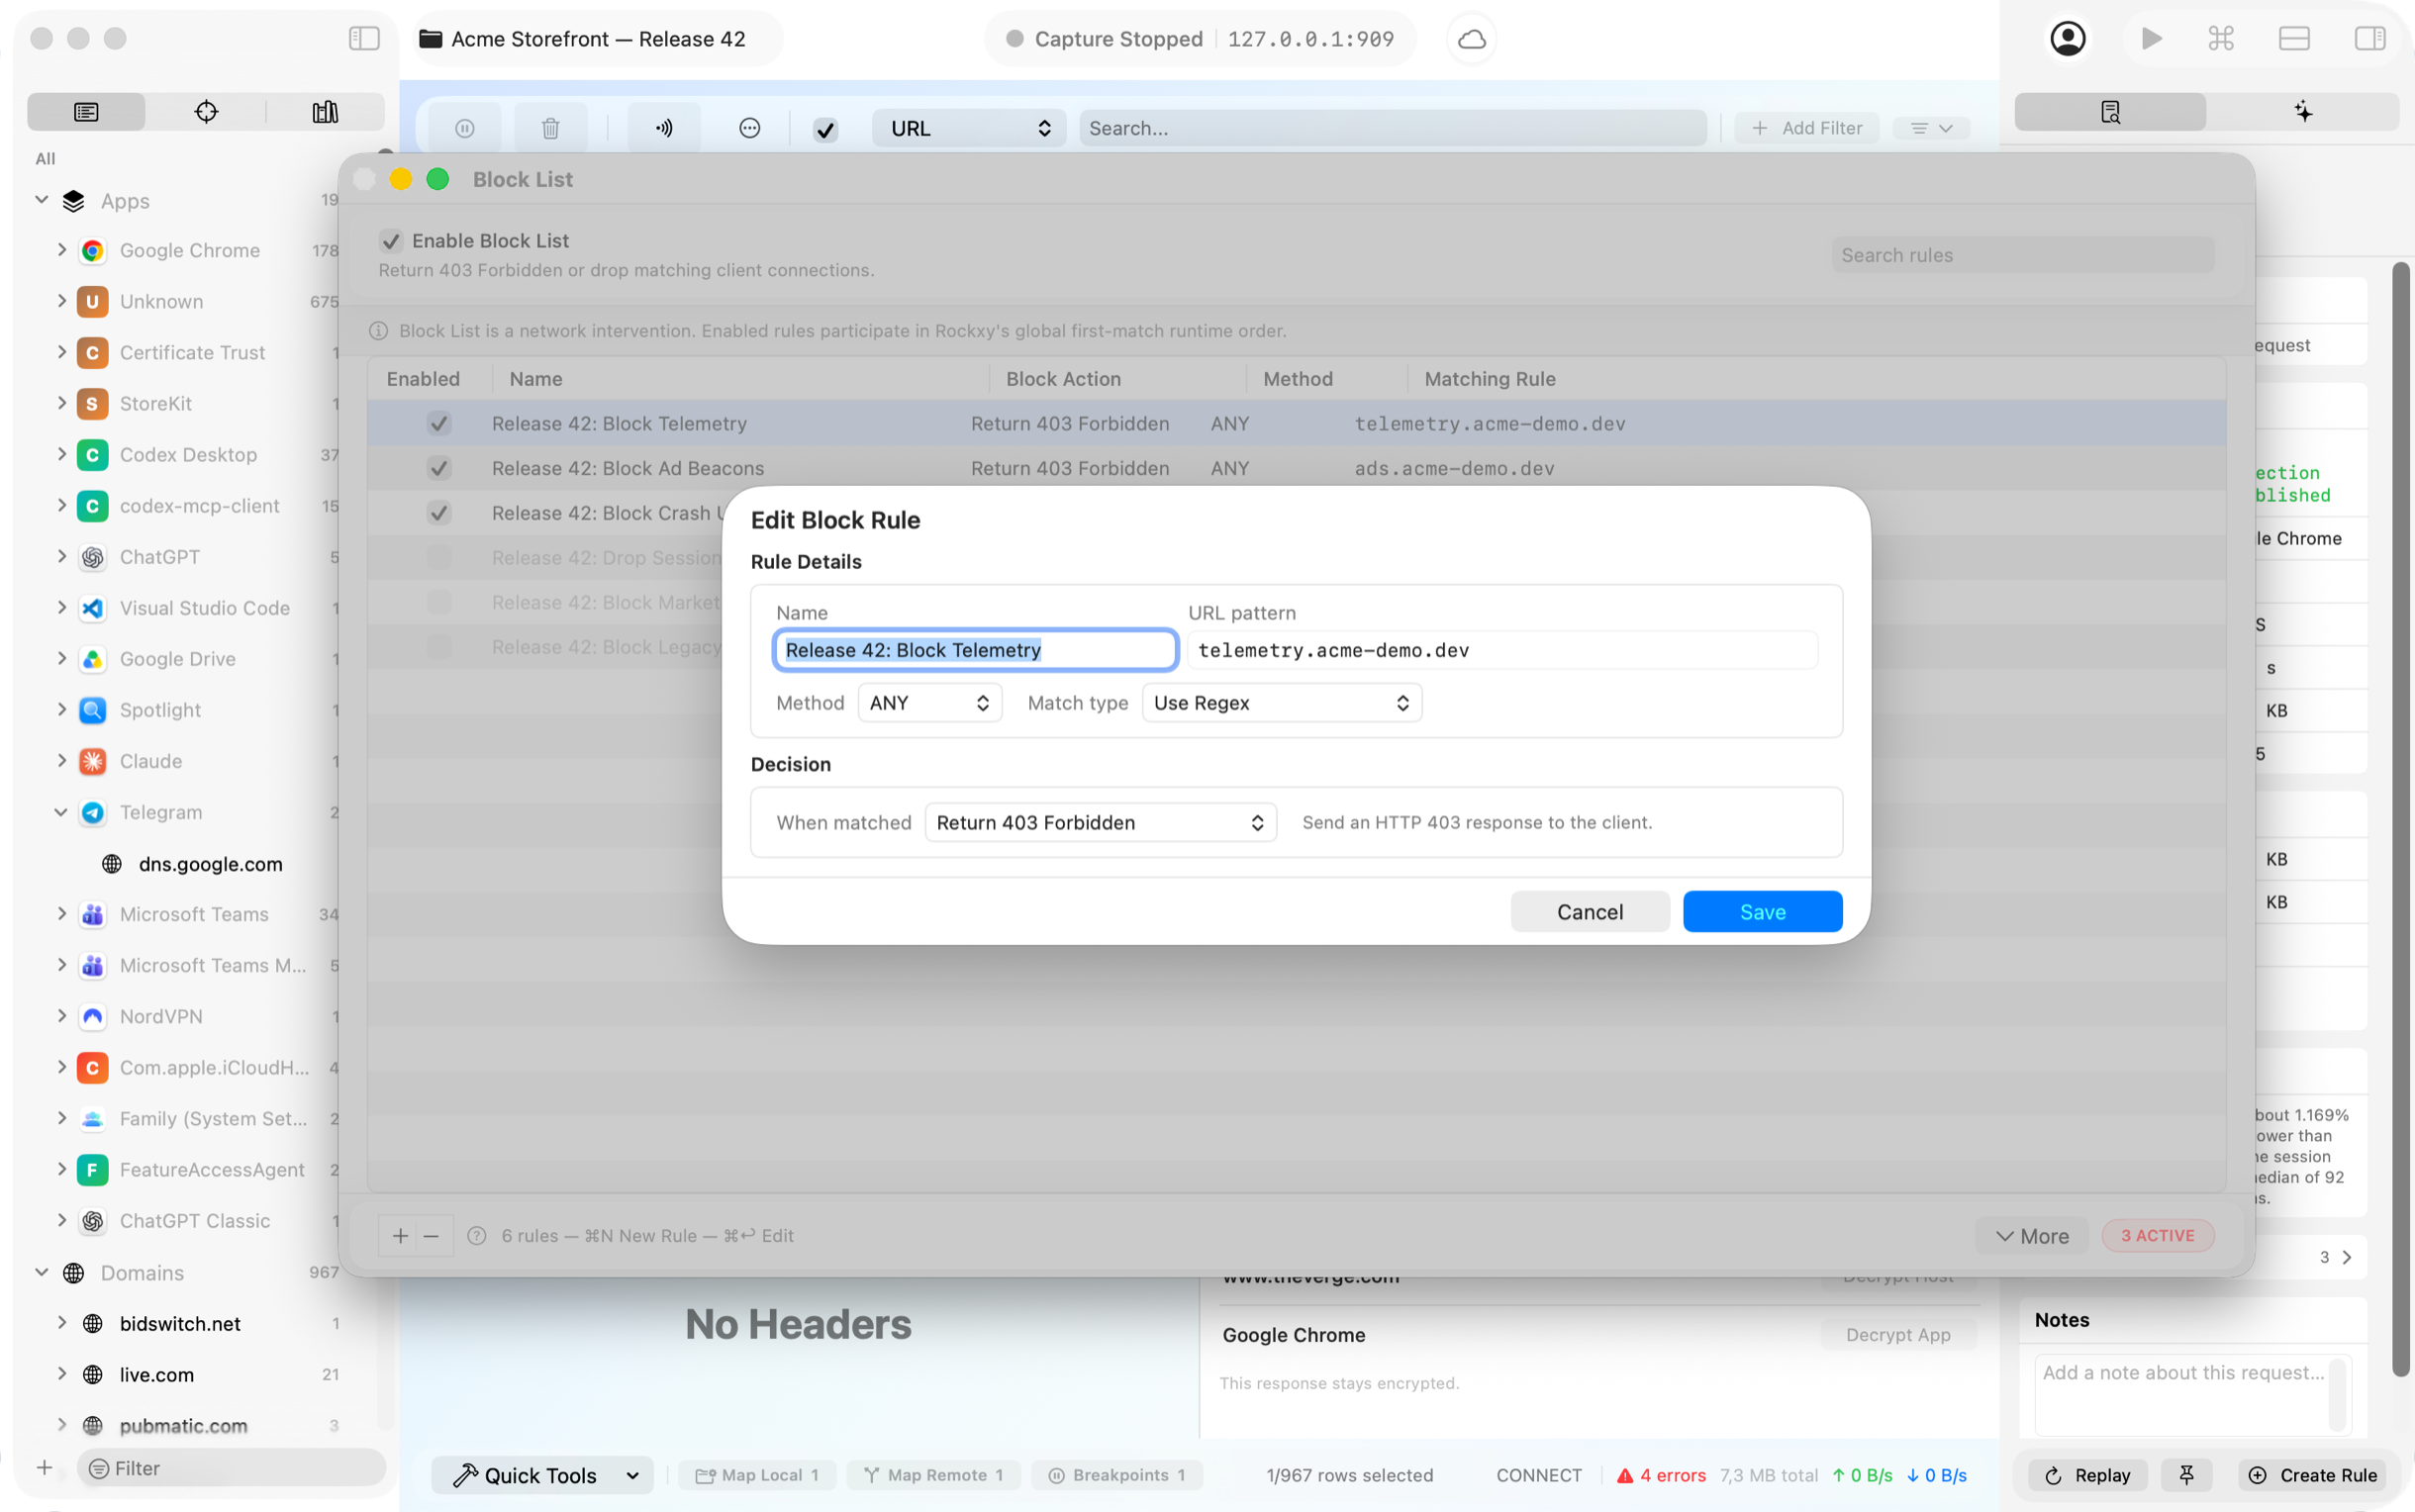
Task: Open the More menu in Block List
Action: (2032, 1236)
